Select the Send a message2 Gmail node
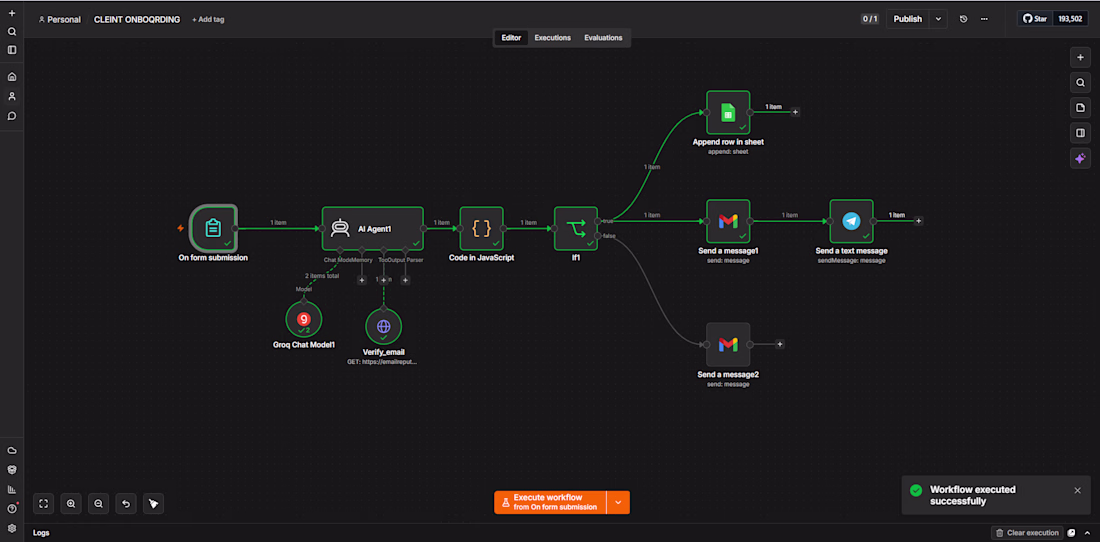 728,344
